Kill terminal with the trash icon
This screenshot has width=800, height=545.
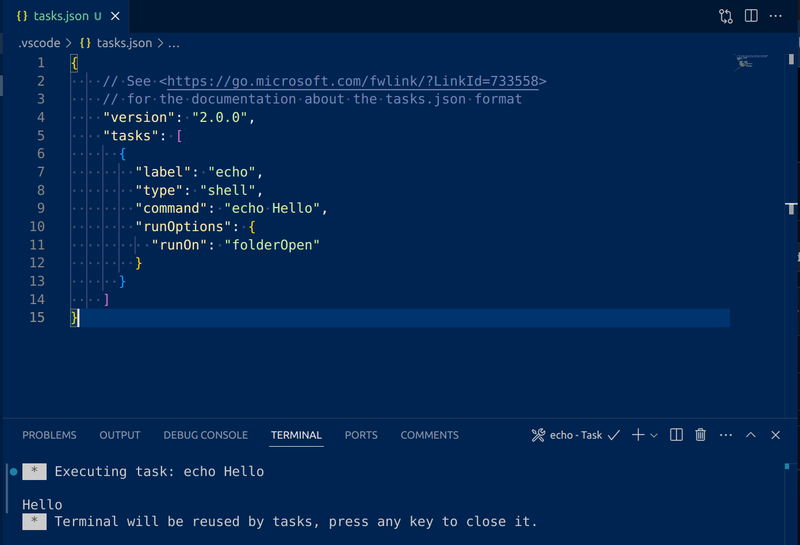click(x=701, y=435)
